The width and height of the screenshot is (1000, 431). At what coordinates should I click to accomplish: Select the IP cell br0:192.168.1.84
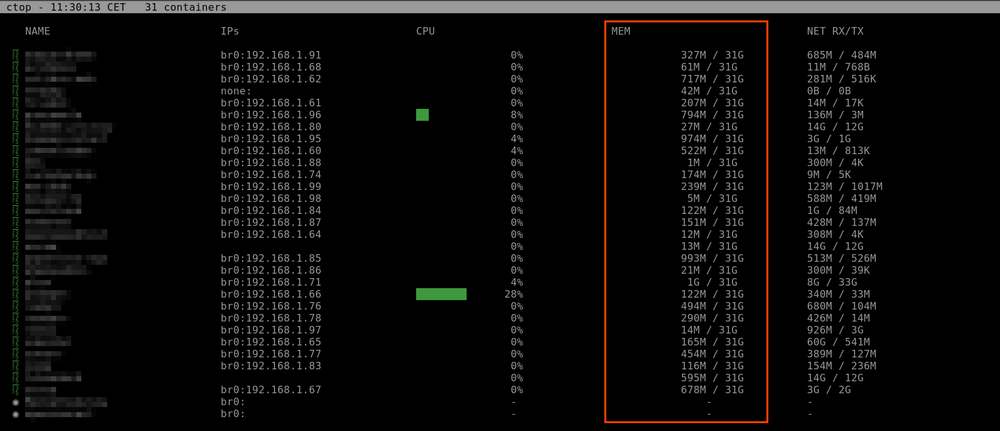click(x=271, y=210)
